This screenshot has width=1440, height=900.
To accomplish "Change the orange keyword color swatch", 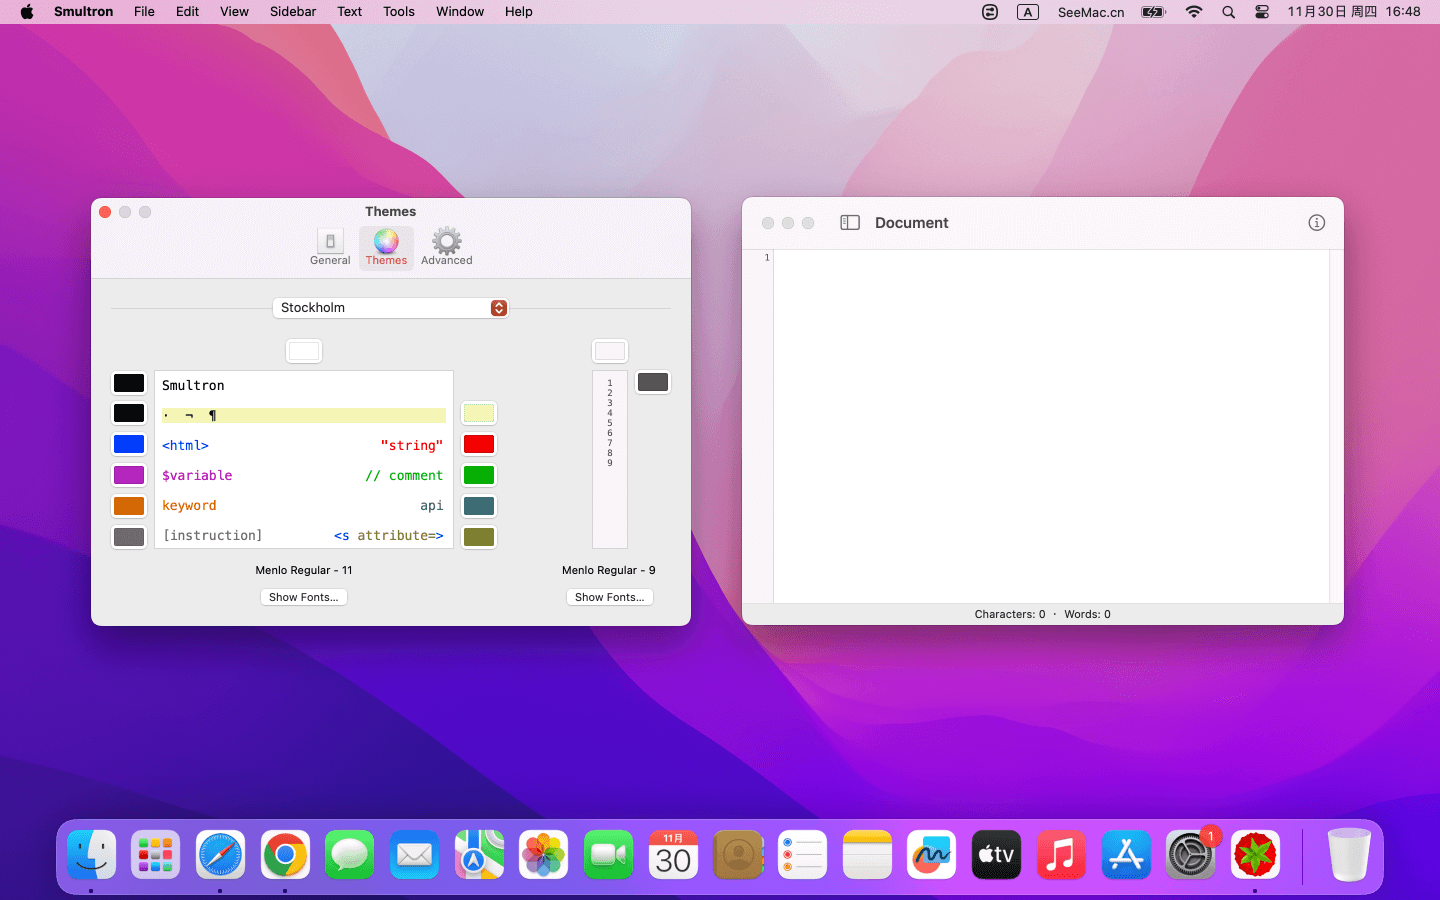I will [x=129, y=506].
